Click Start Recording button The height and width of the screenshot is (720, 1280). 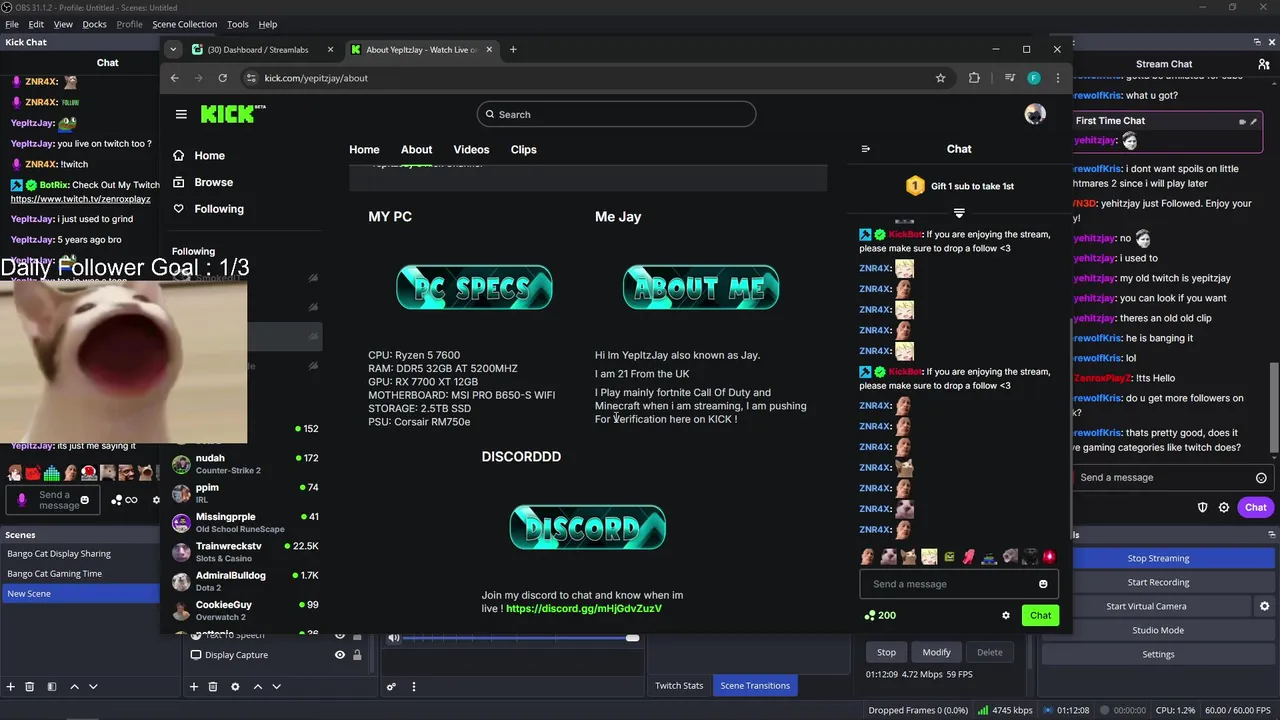pos(1158,582)
